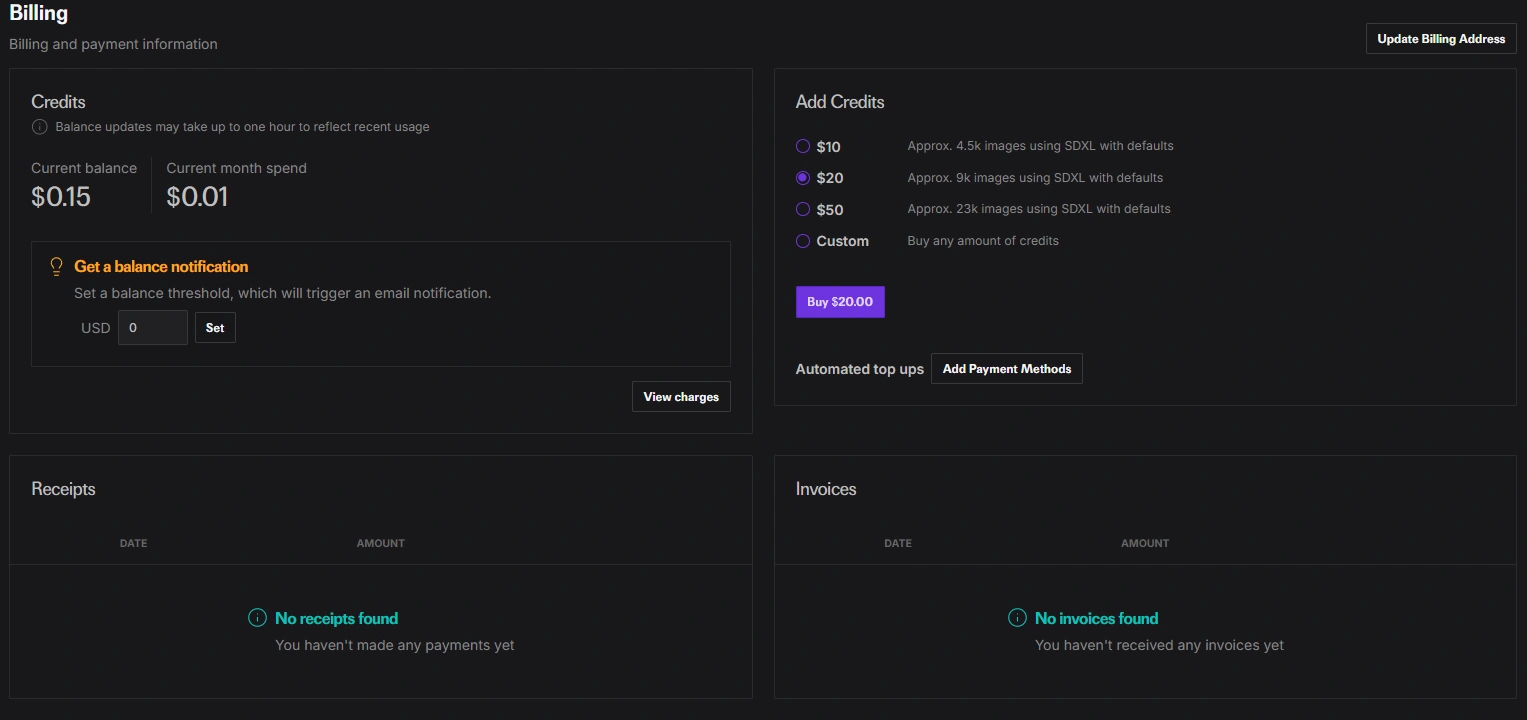
Task: Click the Invoices DATE column header
Action: coord(898,543)
